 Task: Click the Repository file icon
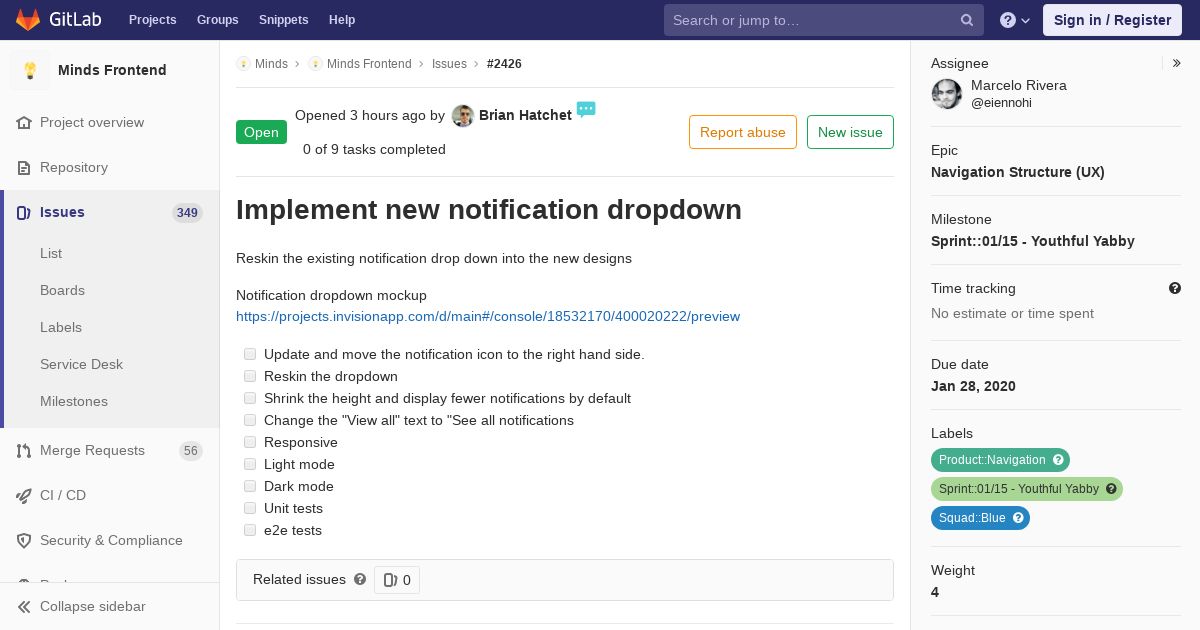point(24,168)
